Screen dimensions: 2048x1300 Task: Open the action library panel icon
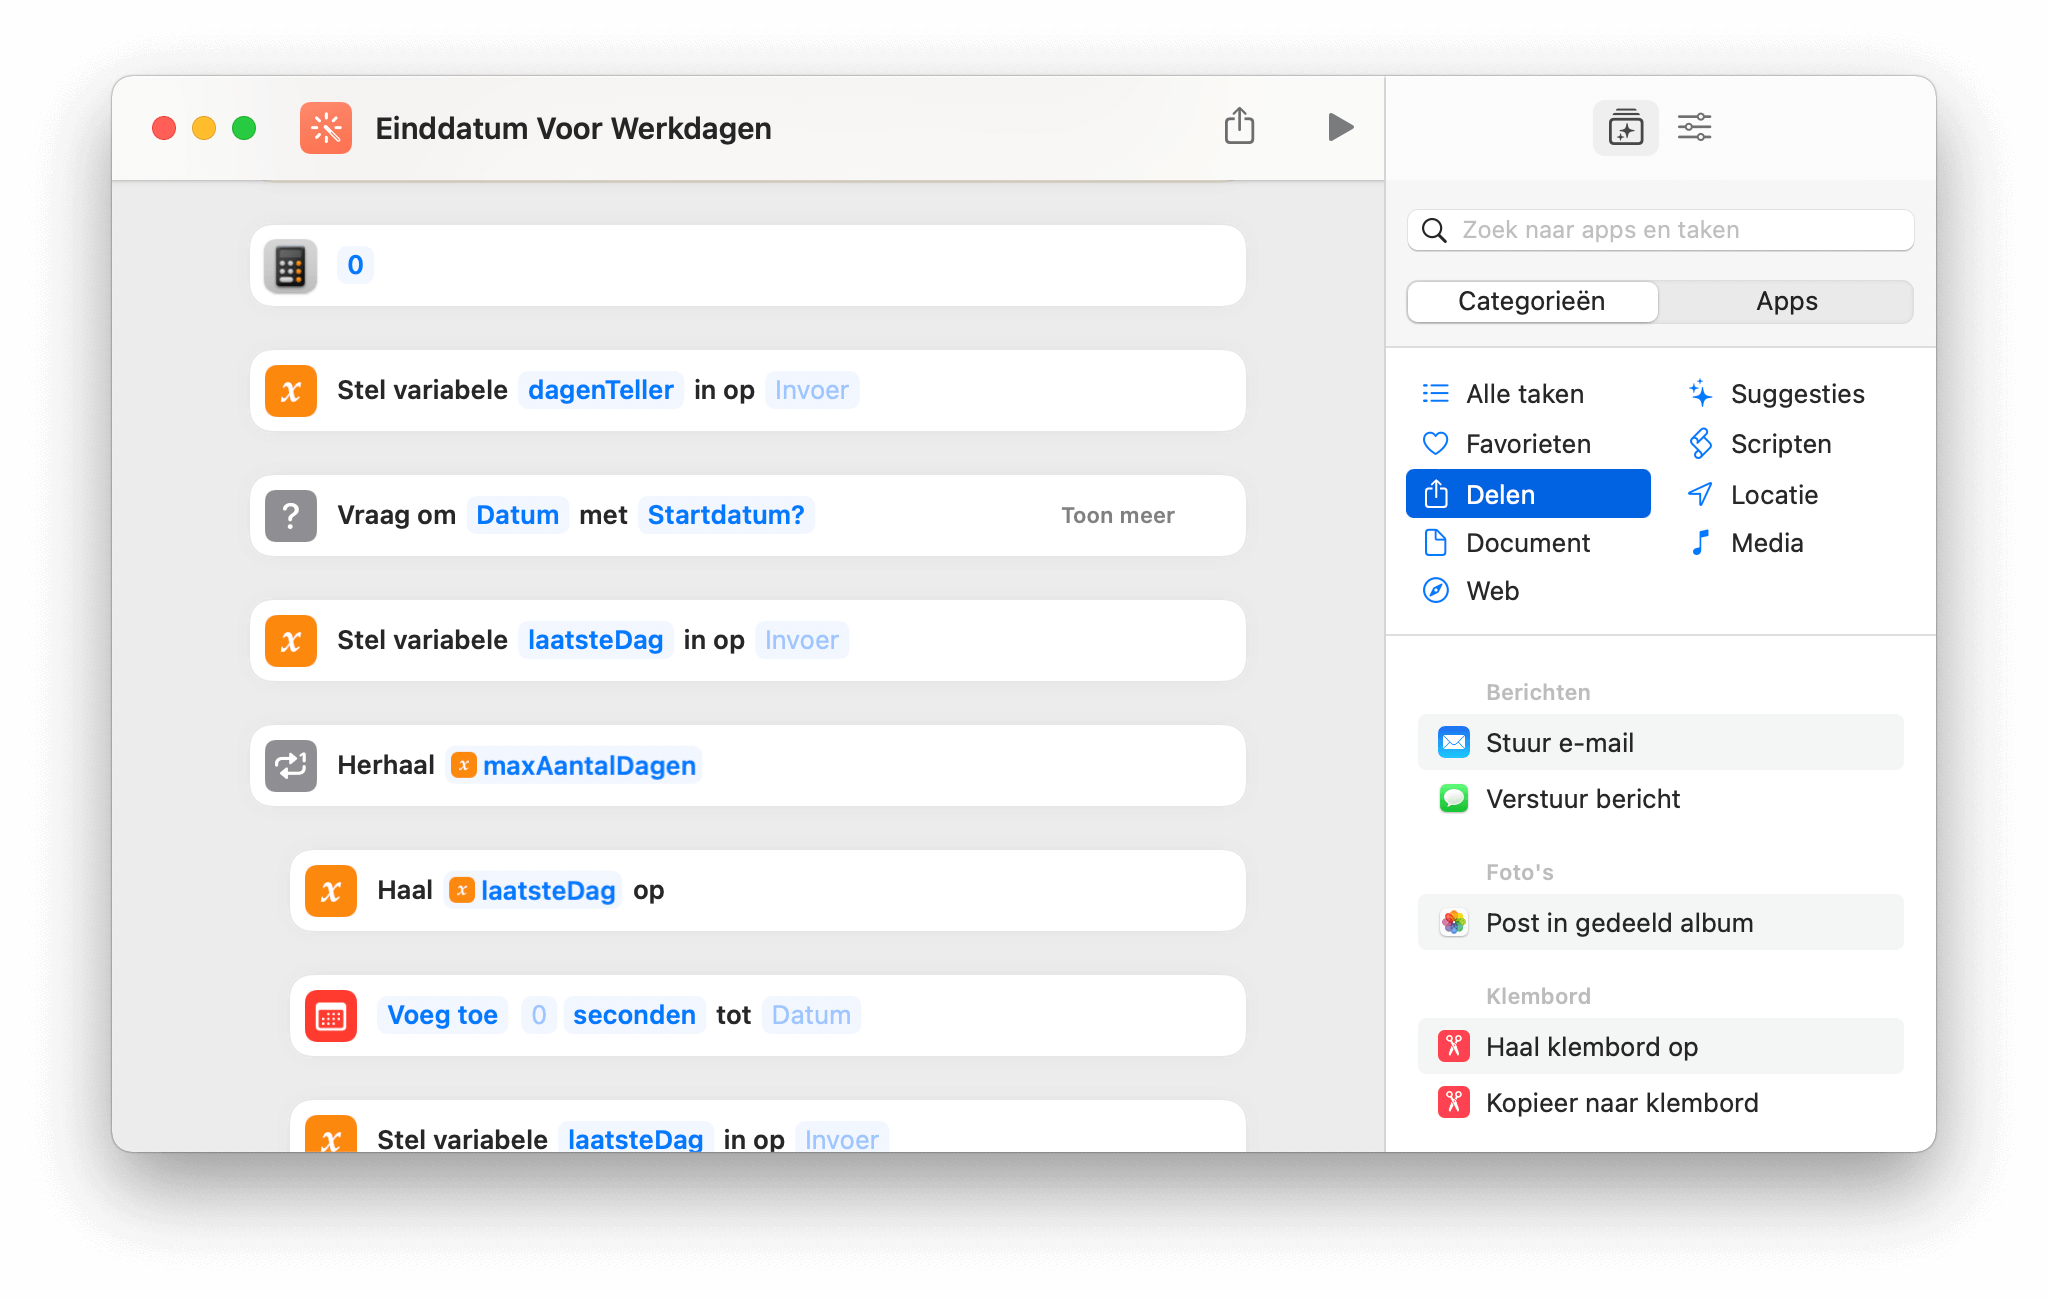1625,127
